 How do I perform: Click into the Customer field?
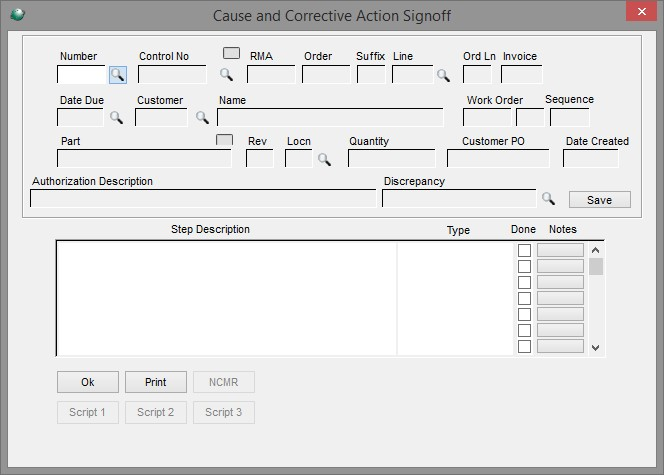click(x=161, y=117)
